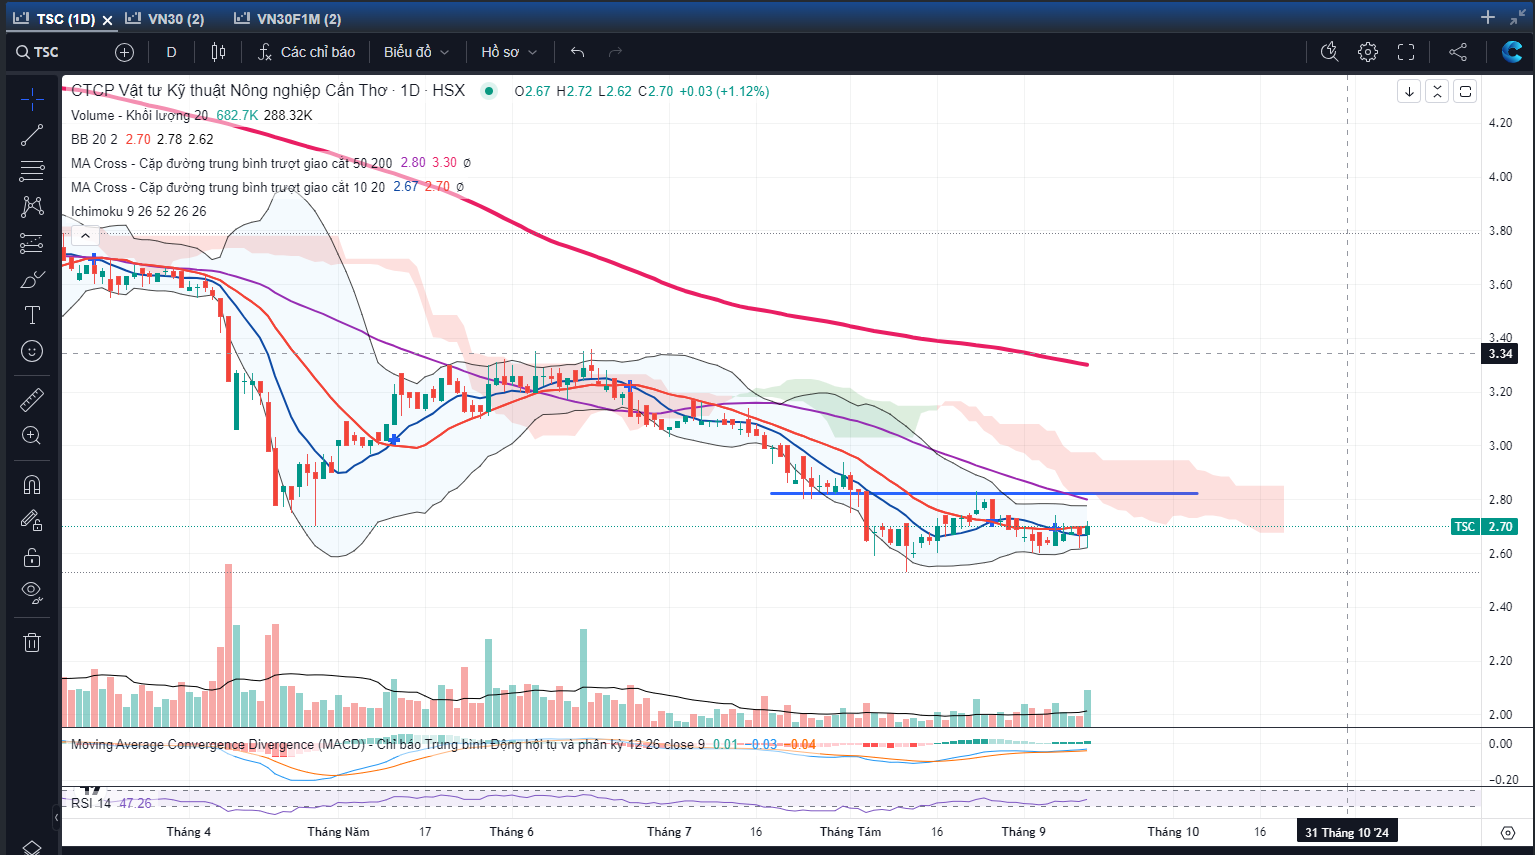Open the emoji and icon tools
This screenshot has width=1535, height=855.
click(x=32, y=351)
